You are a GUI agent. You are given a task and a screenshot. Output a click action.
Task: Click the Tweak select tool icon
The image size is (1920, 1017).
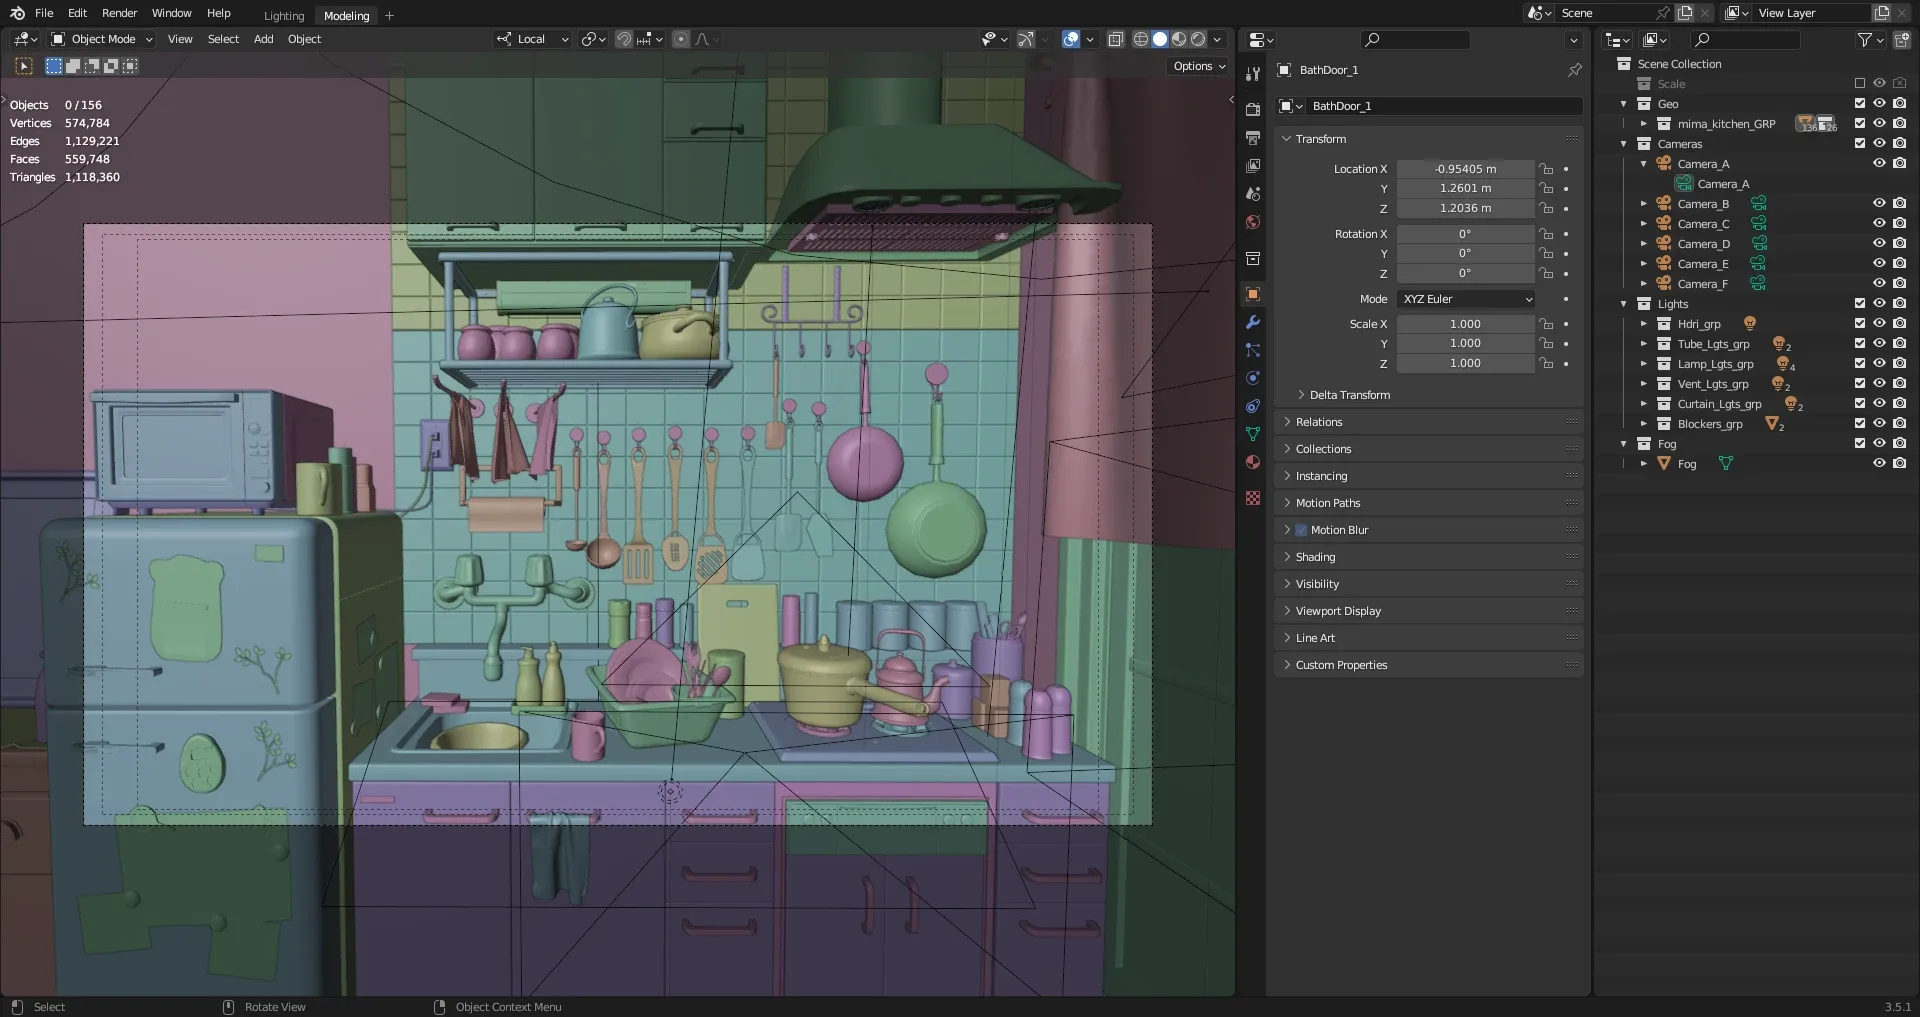tap(24, 66)
